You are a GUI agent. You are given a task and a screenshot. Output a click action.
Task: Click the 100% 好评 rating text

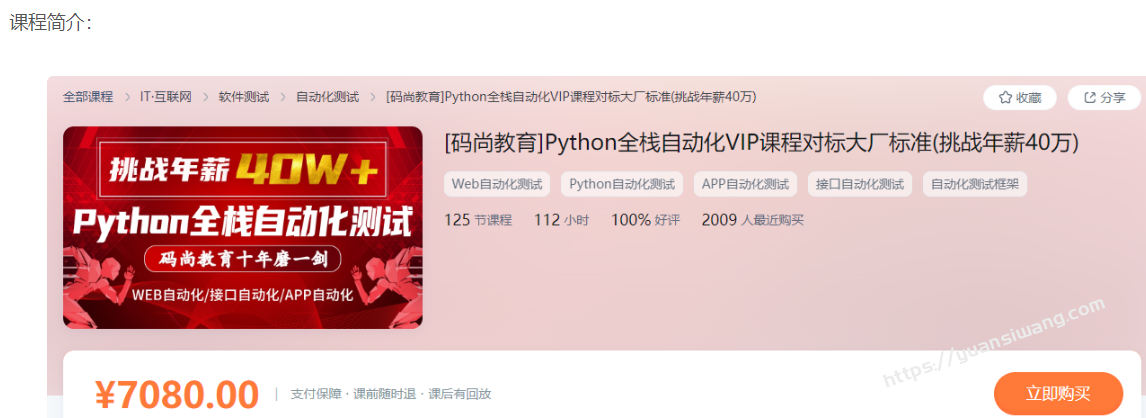[x=645, y=220]
